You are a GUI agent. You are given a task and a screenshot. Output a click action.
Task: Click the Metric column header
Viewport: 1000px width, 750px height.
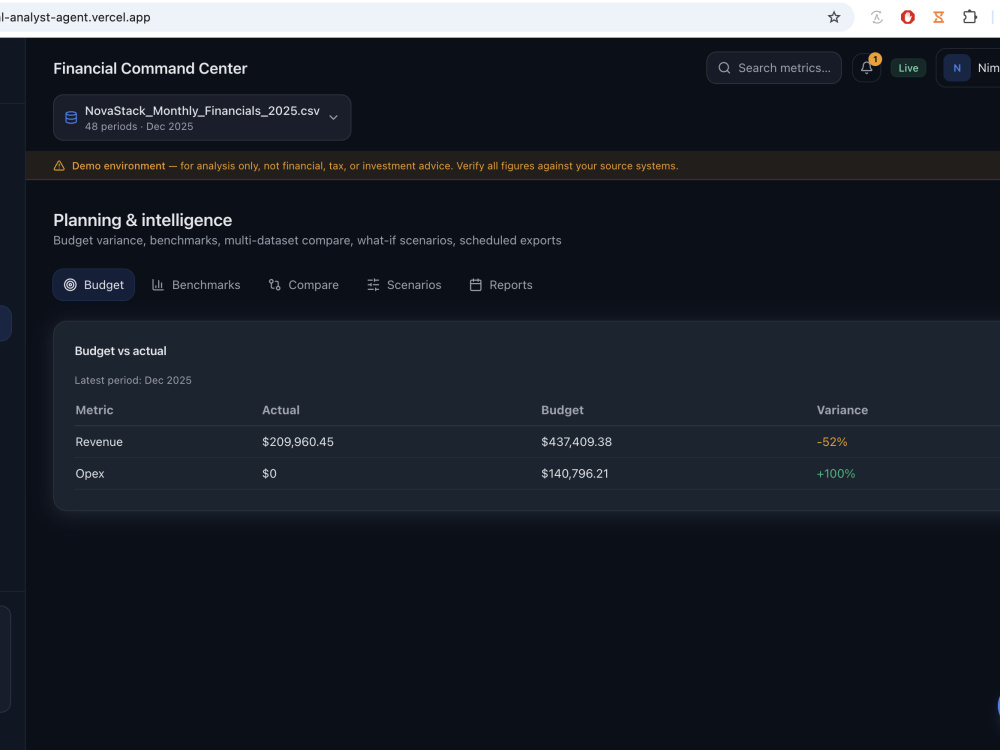(x=94, y=410)
